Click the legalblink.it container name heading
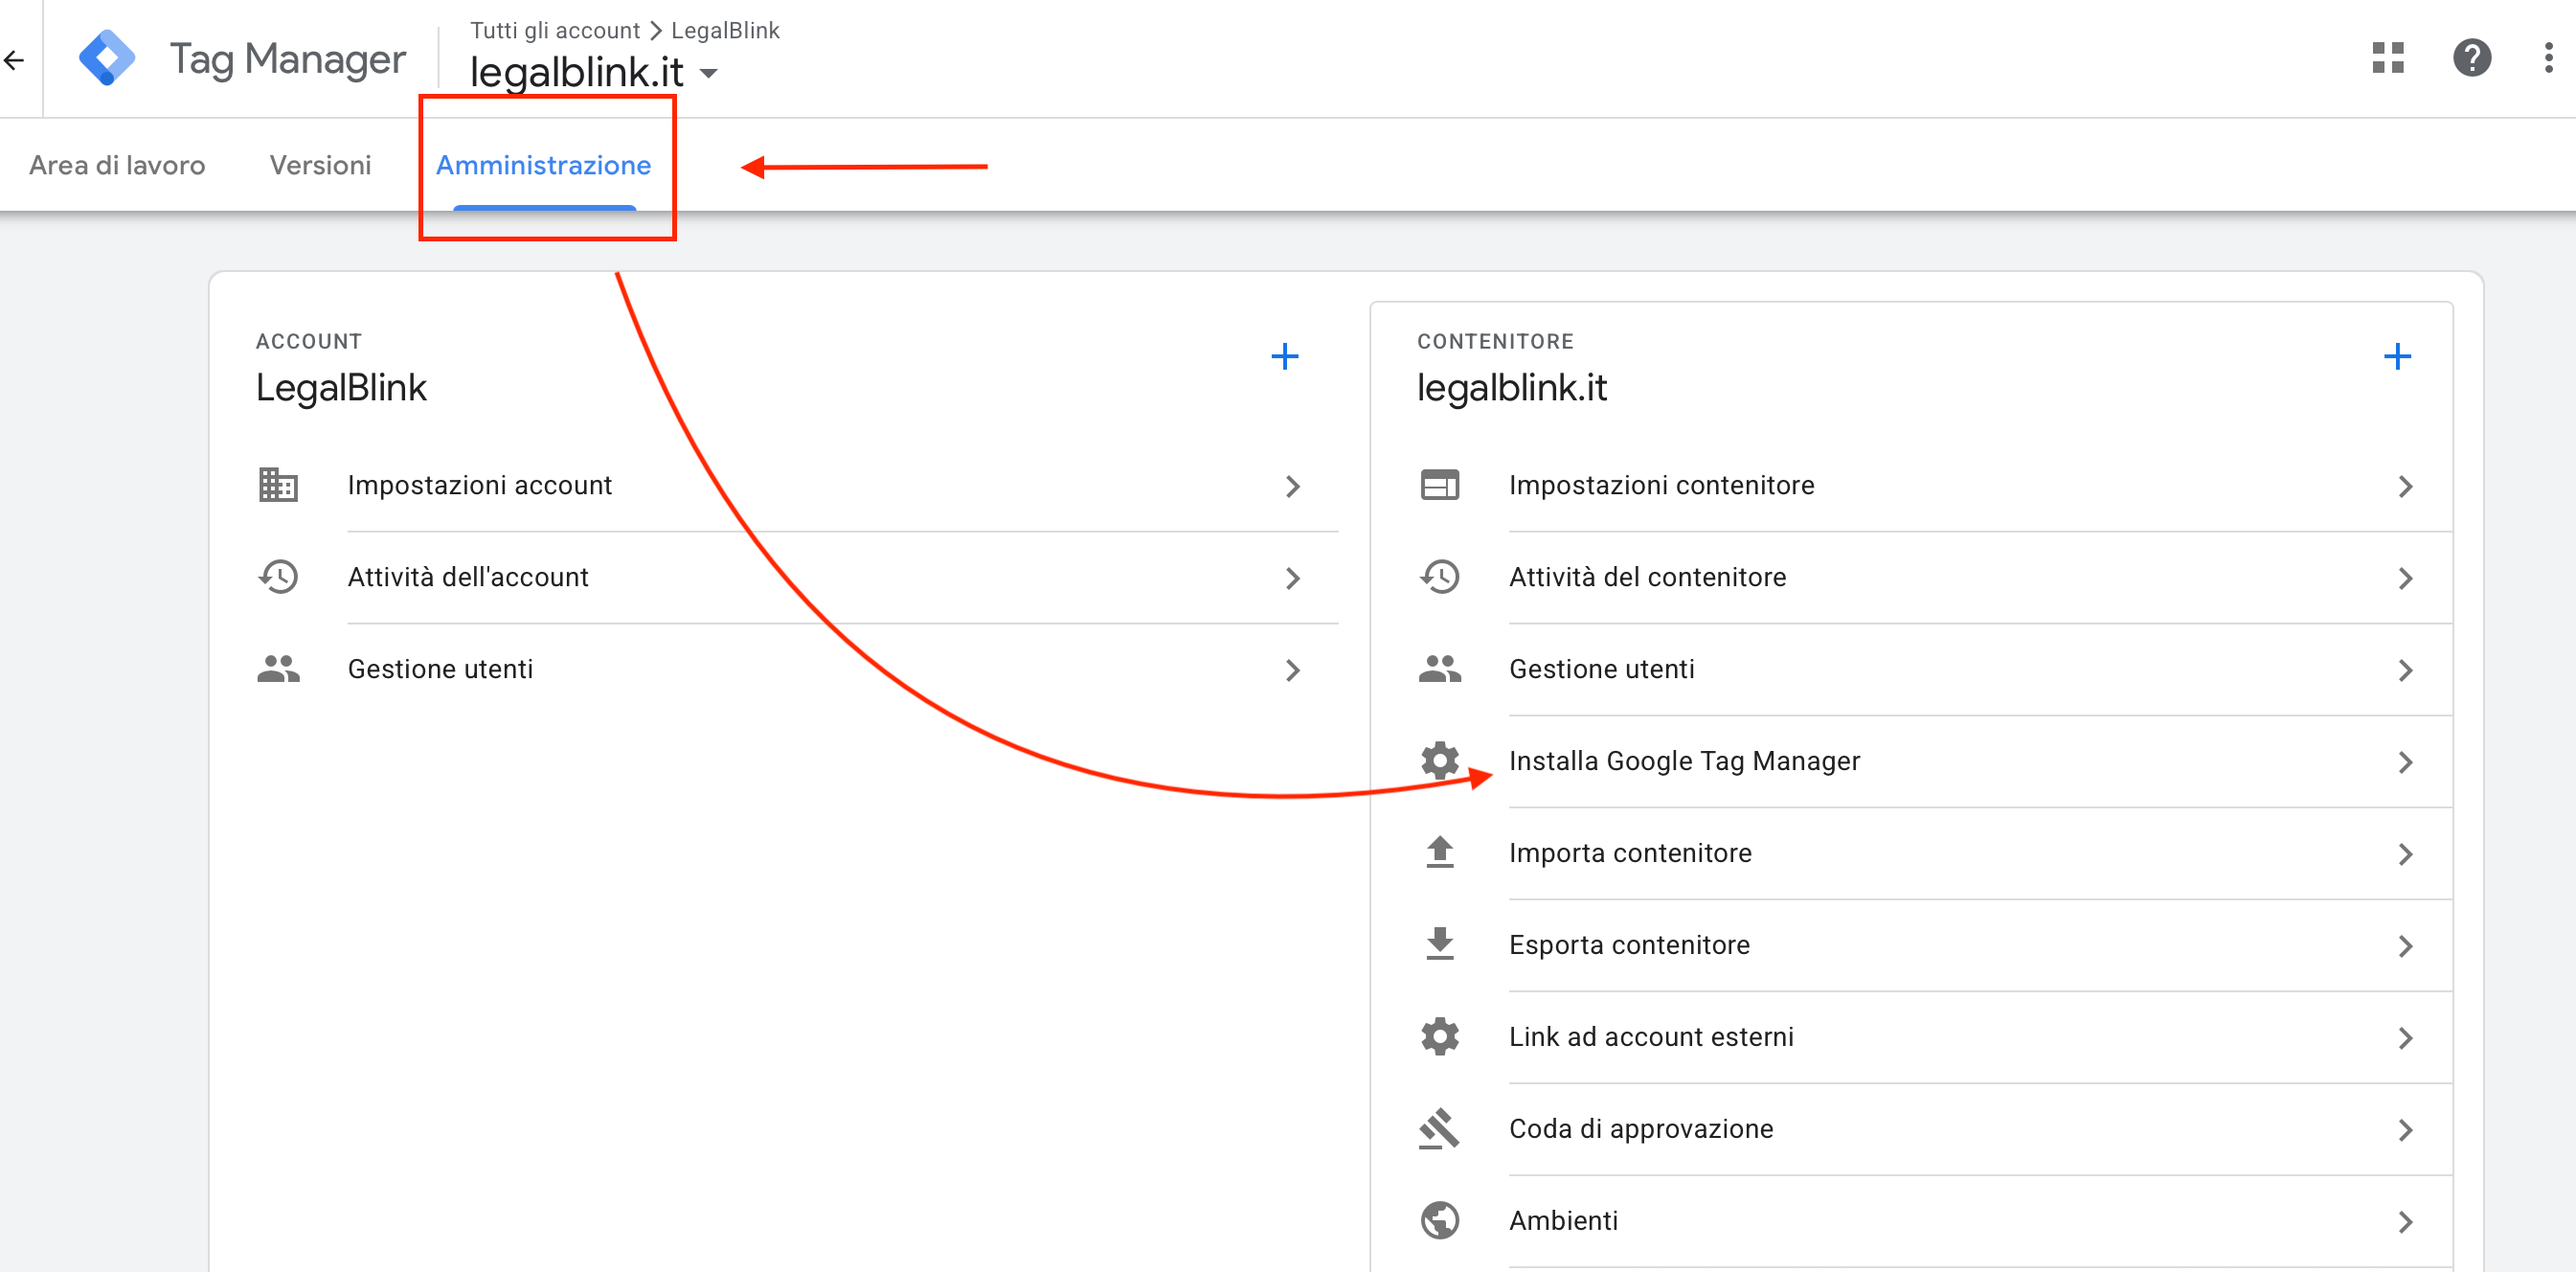Screen dimensions: 2576x1272 click(1512, 388)
